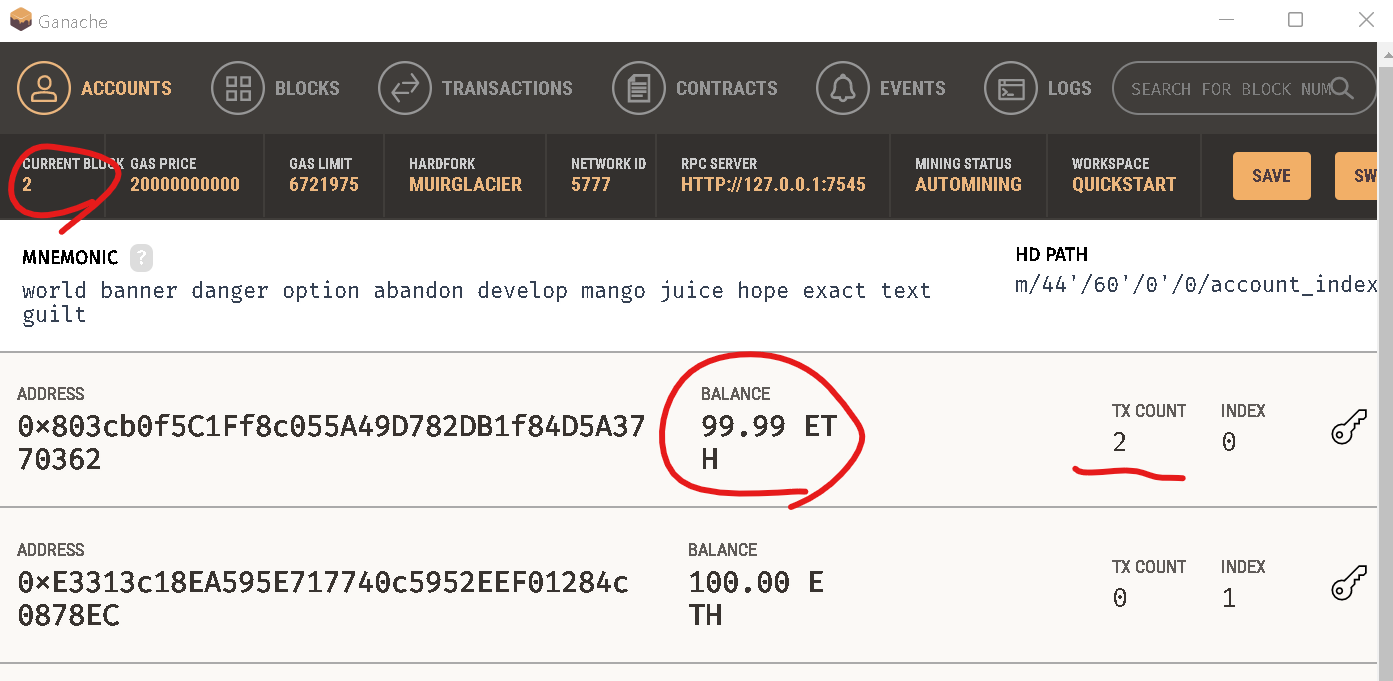Click the 100.00 ETH balance value

click(x=756, y=599)
